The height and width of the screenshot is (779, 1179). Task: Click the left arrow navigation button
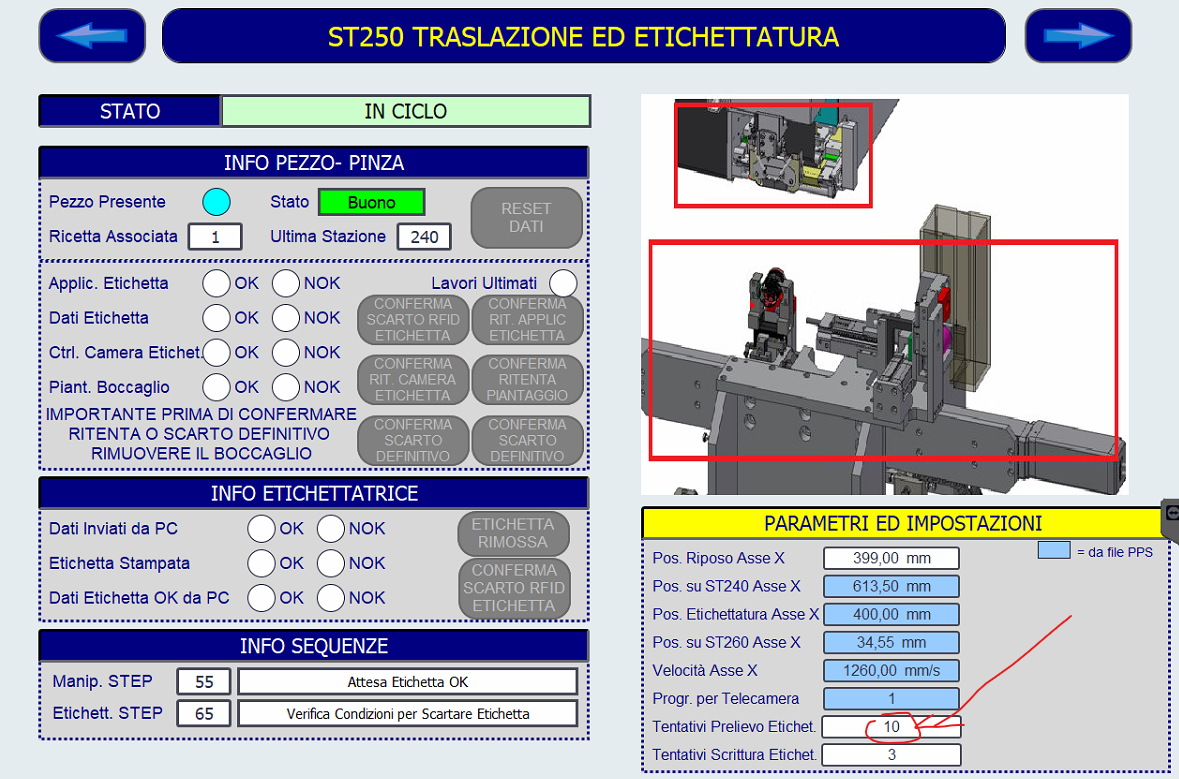coord(91,36)
